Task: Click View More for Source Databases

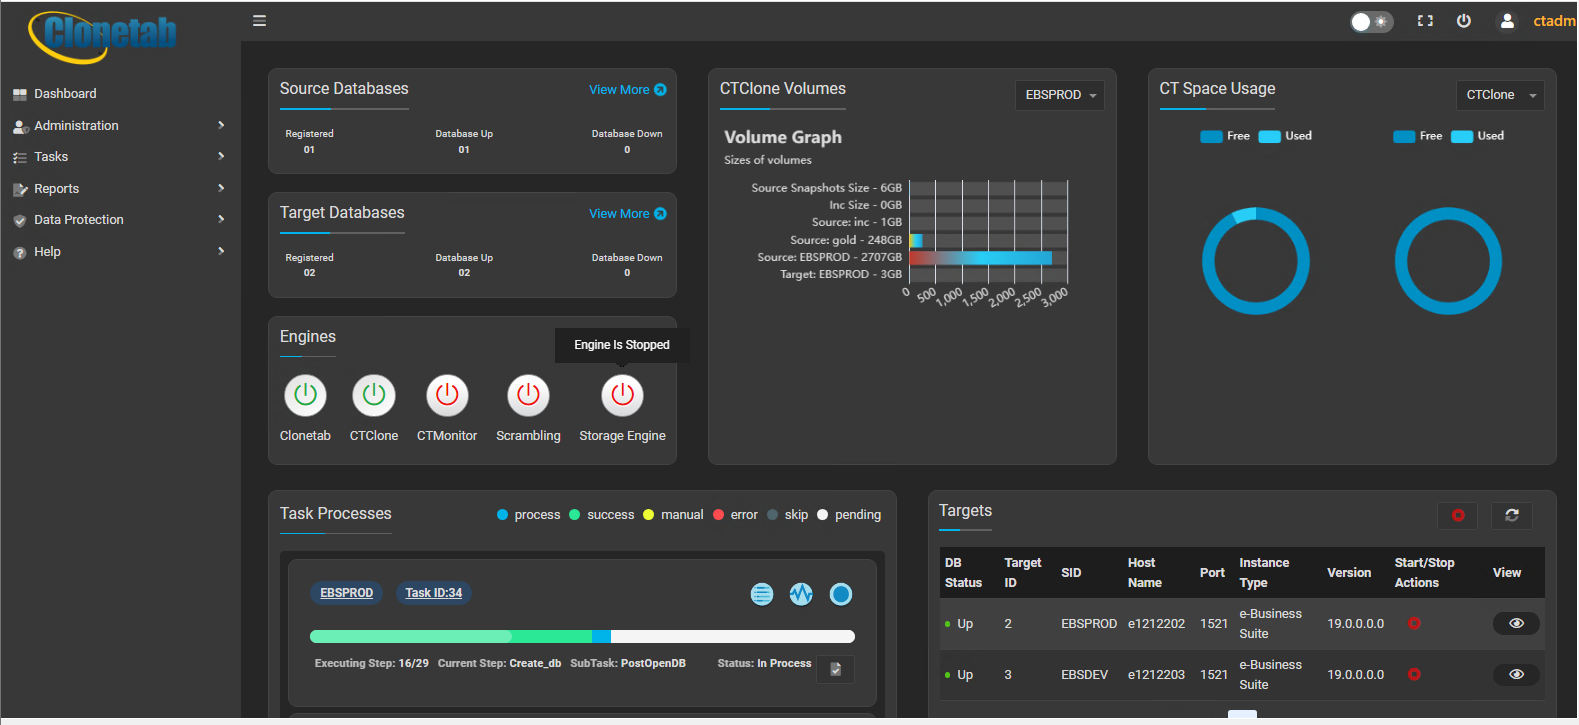Action: tap(627, 90)
